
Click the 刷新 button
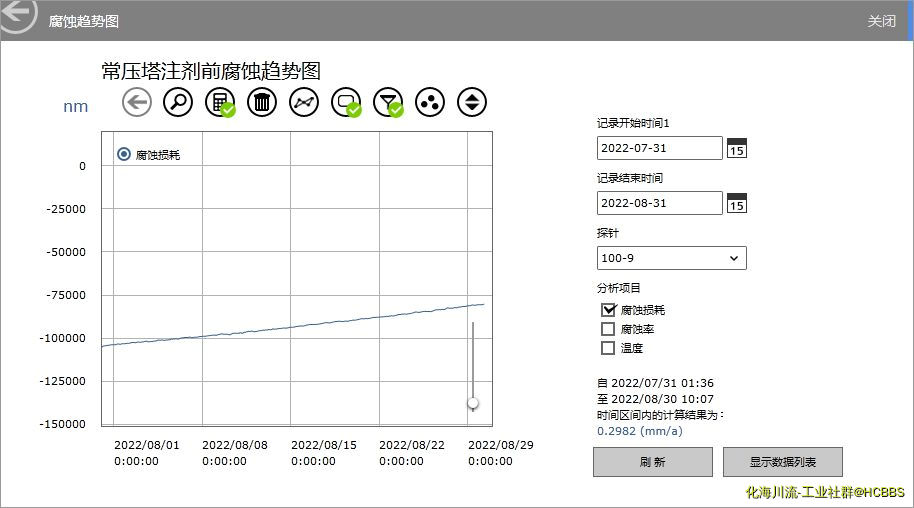(652, 462)
